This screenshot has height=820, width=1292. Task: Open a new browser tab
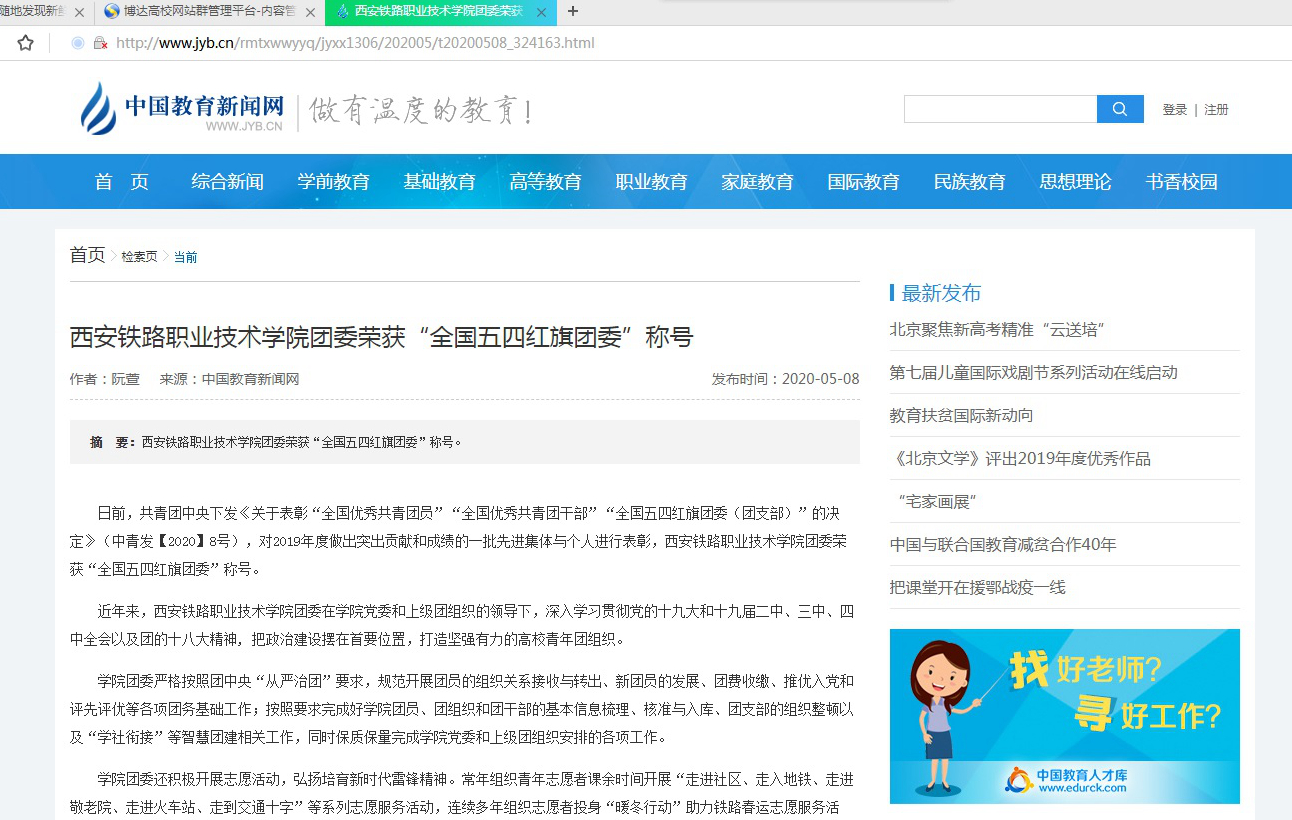tap(573, 11)
